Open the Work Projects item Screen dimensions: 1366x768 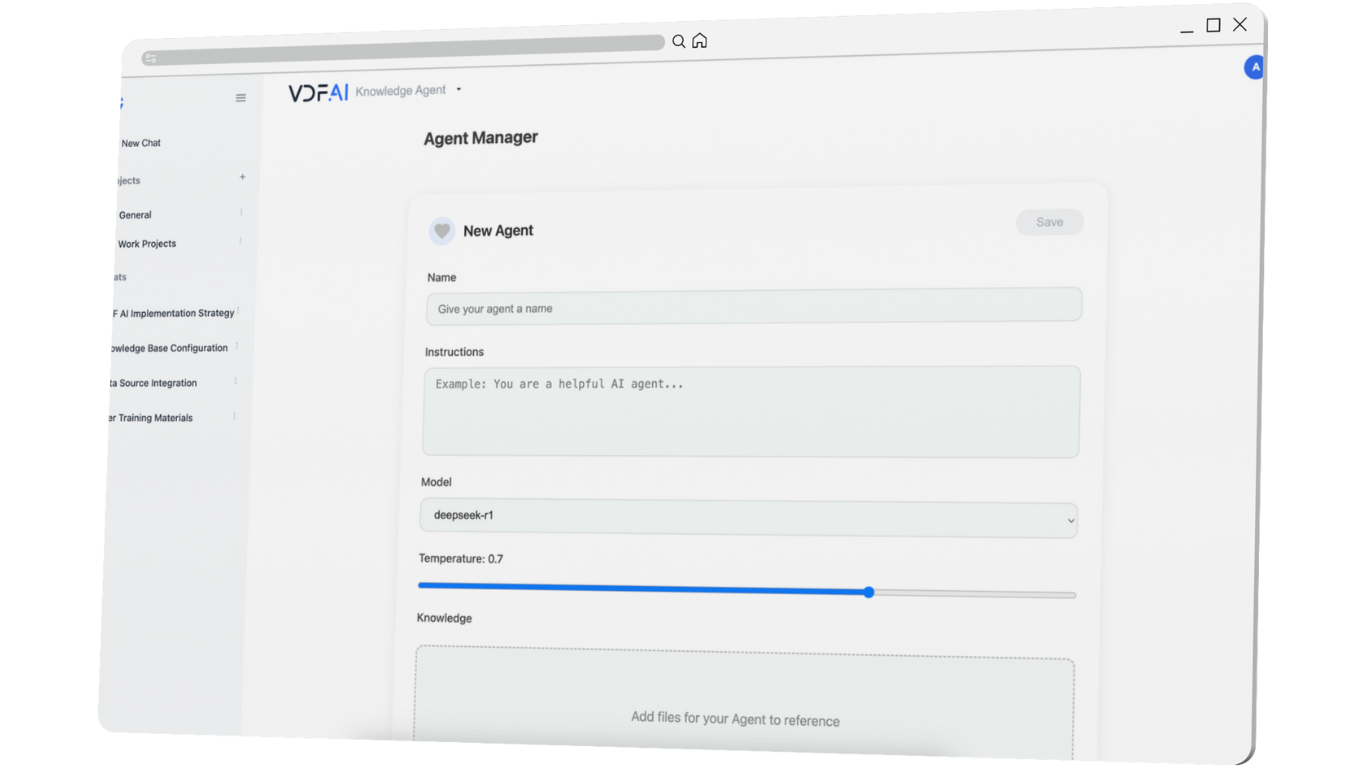coord(147,244)
